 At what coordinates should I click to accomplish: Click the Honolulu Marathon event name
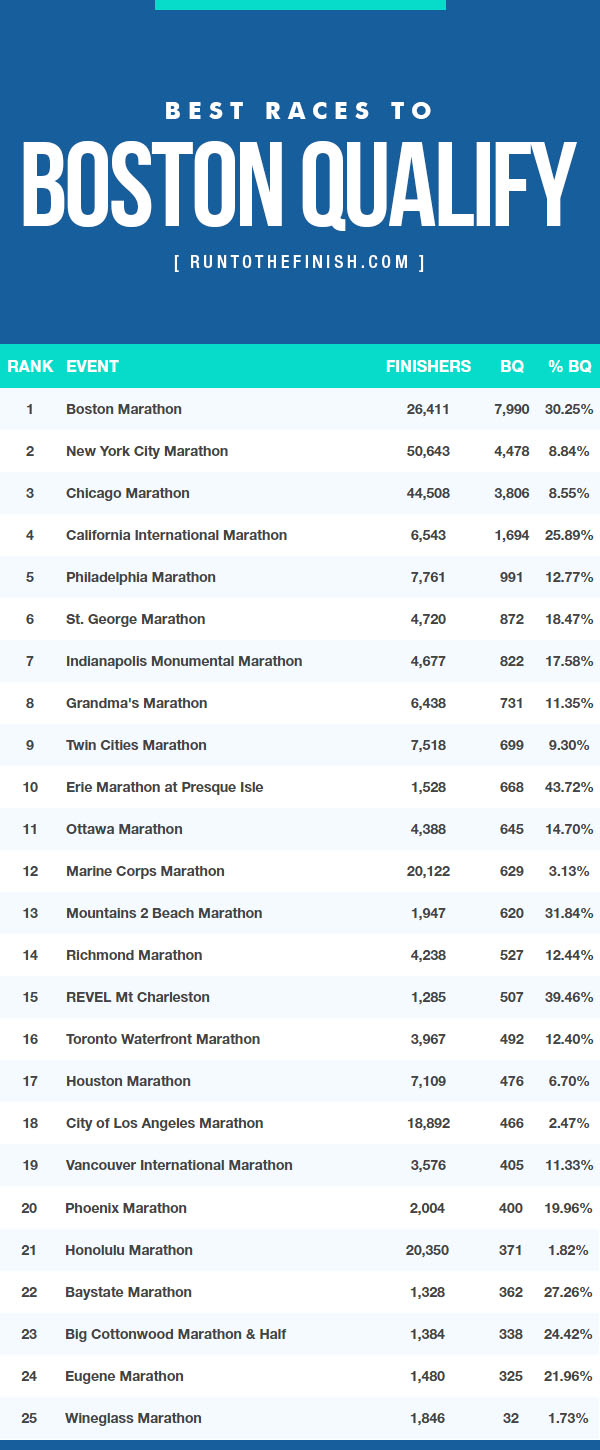(129, 1250)
